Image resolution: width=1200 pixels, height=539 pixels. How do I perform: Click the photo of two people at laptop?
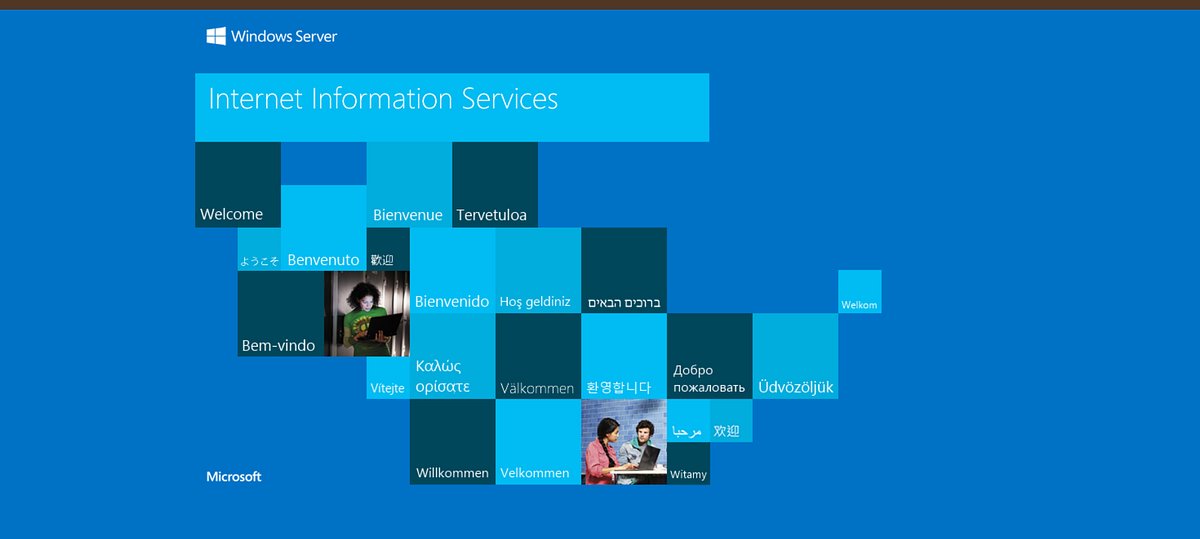click(x=624, y=442)
